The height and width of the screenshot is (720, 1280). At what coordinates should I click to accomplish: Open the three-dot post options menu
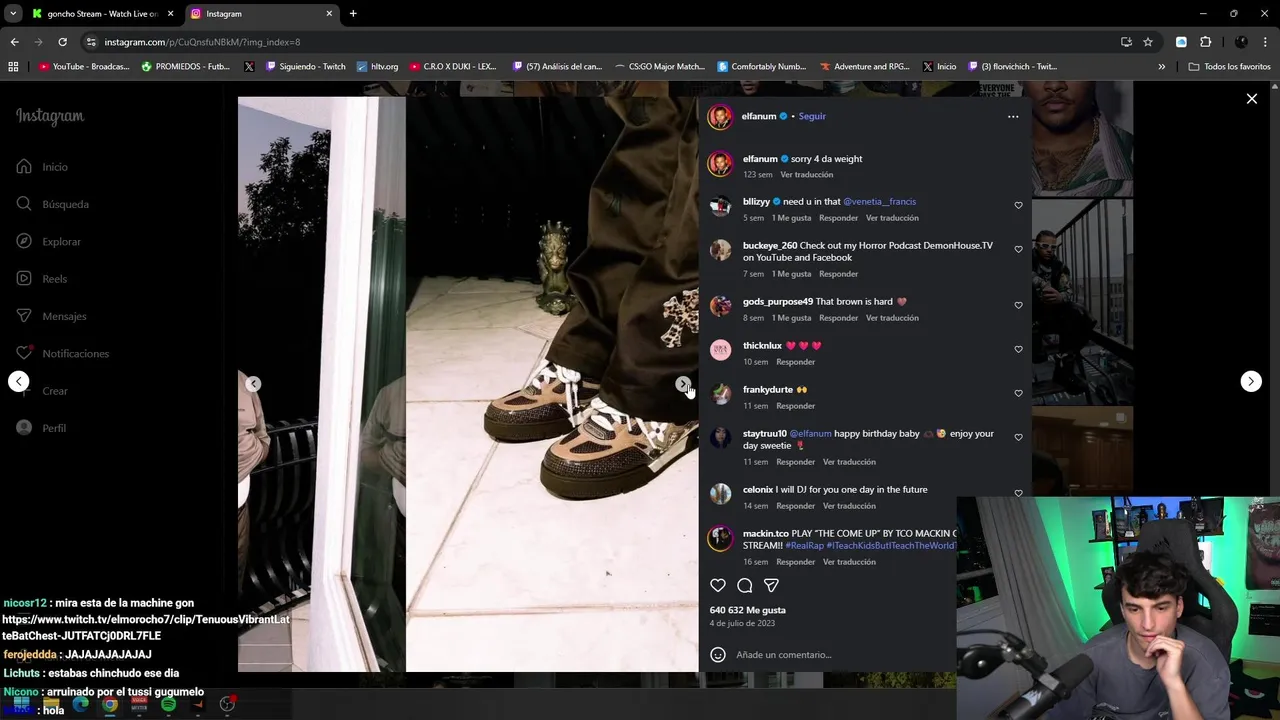[1013, 116]
